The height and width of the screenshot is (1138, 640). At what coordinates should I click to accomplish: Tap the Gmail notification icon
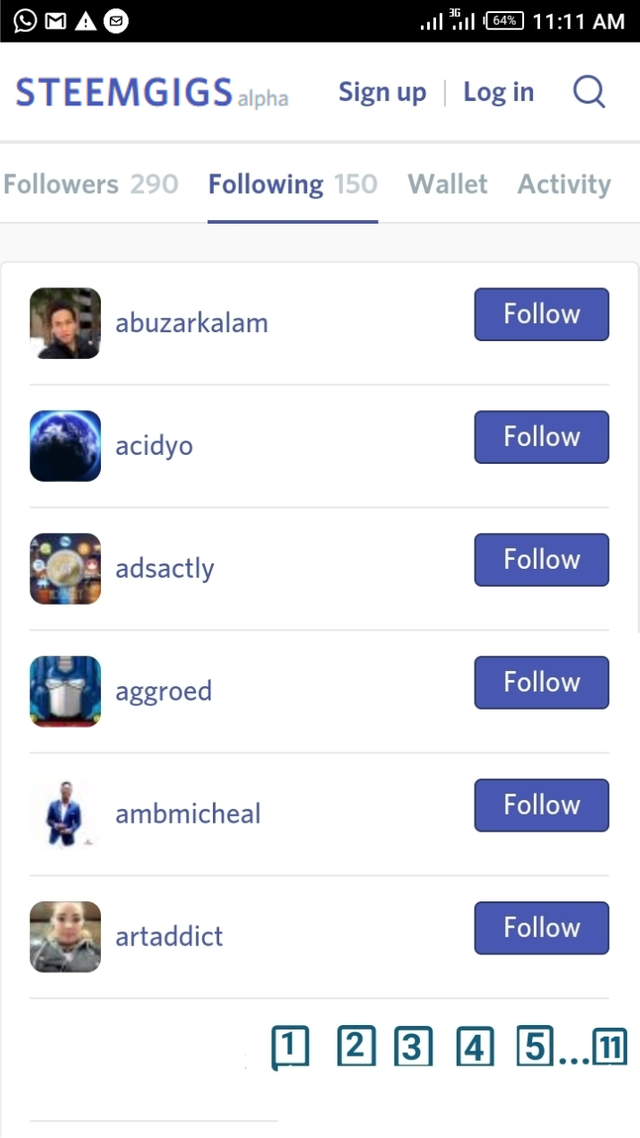56,22
